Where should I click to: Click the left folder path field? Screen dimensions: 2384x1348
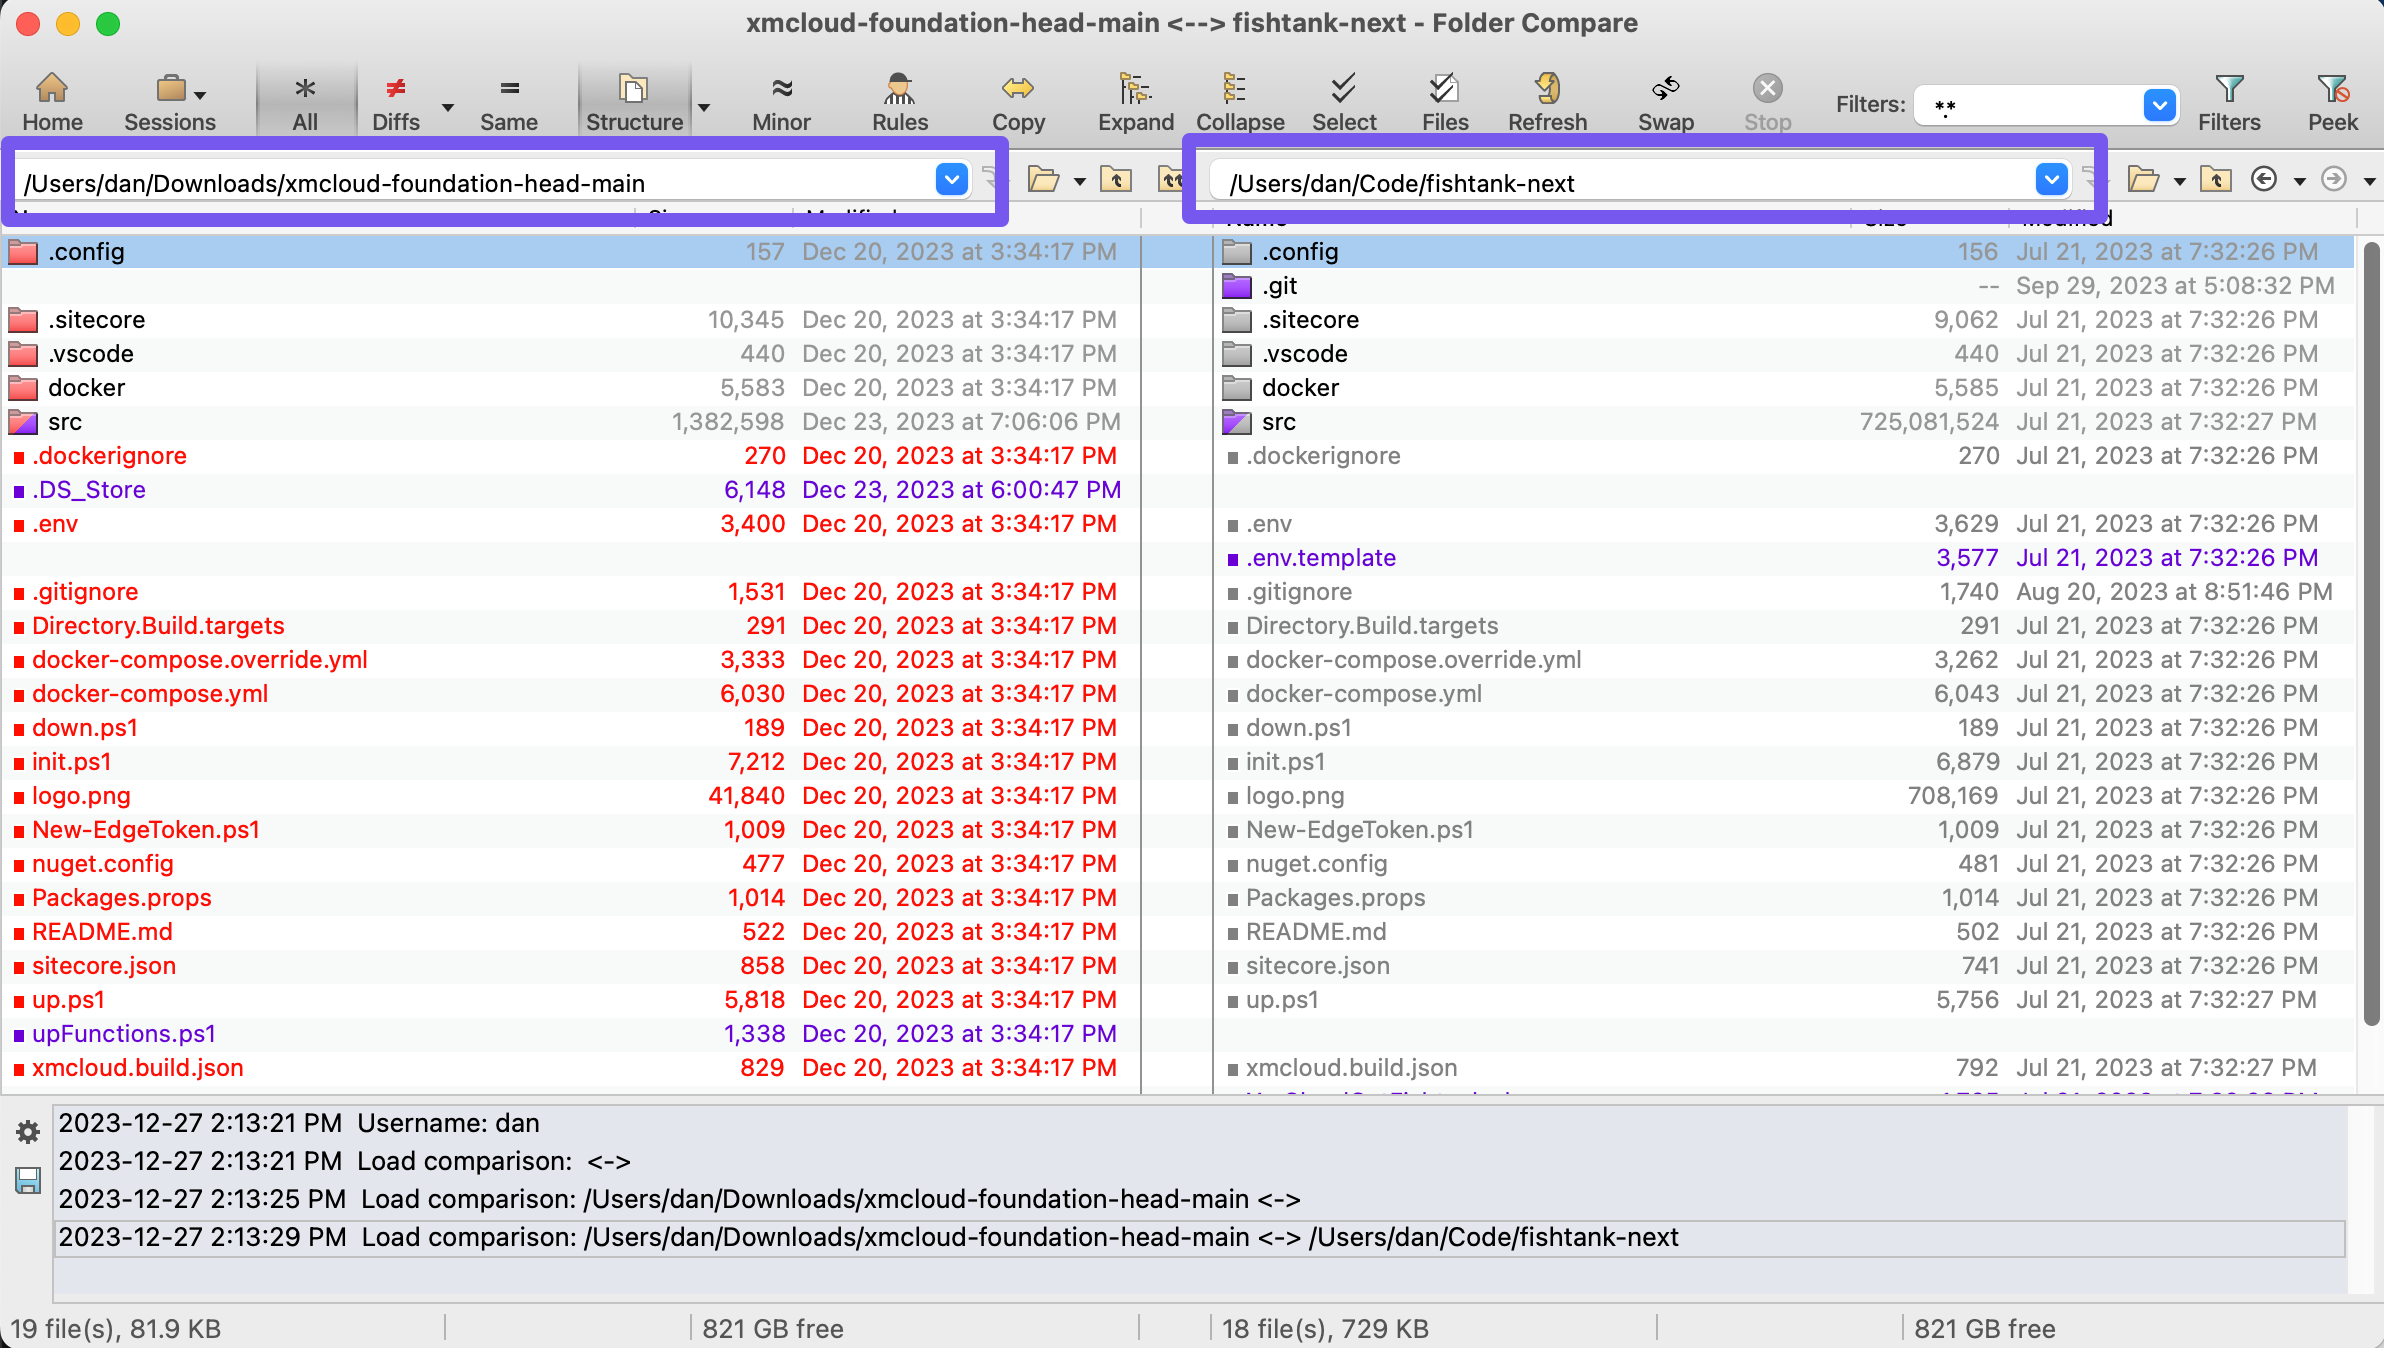tap(478, 183)
